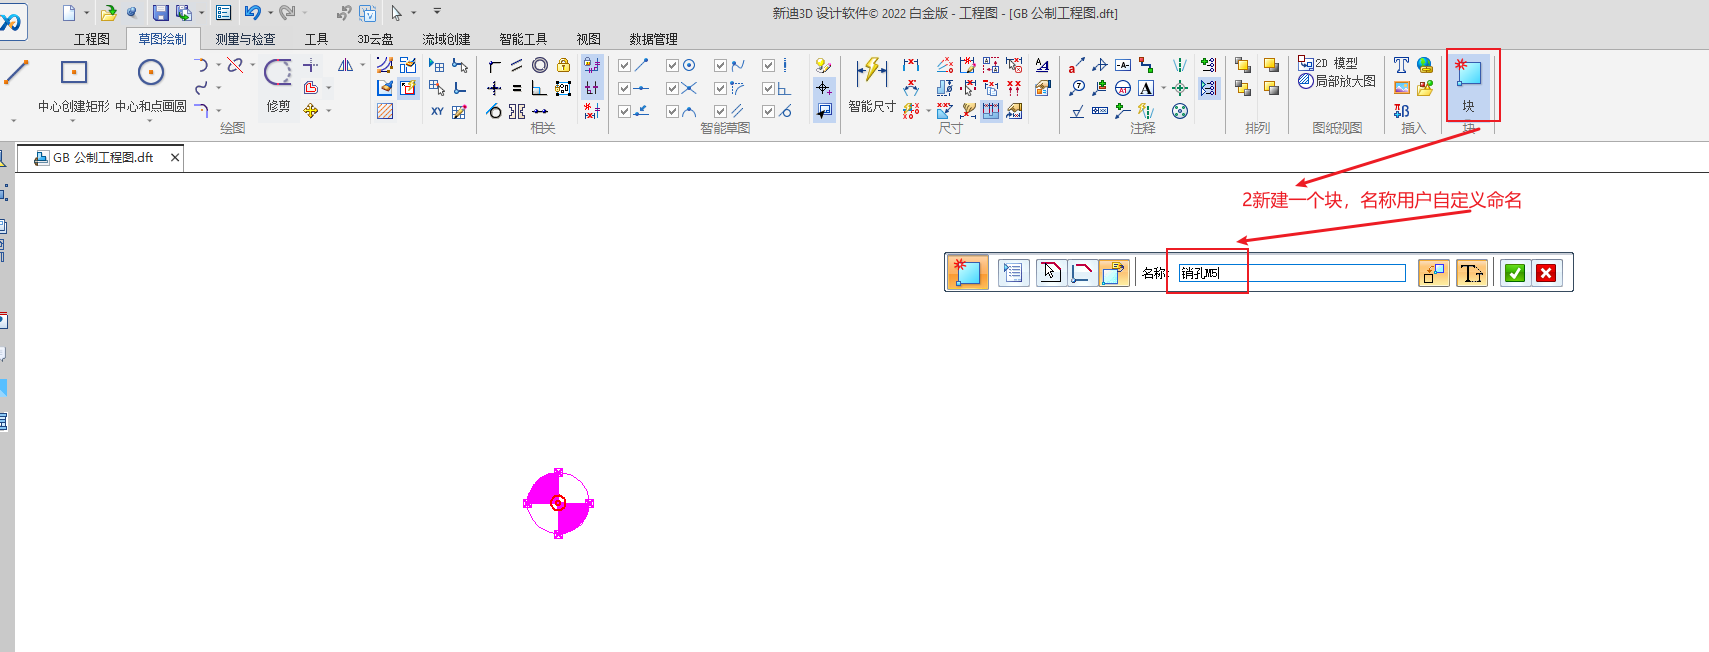Click the green checkmark accept button
The height and width of the screenshot is (652, 1709).
(1514, 273)
